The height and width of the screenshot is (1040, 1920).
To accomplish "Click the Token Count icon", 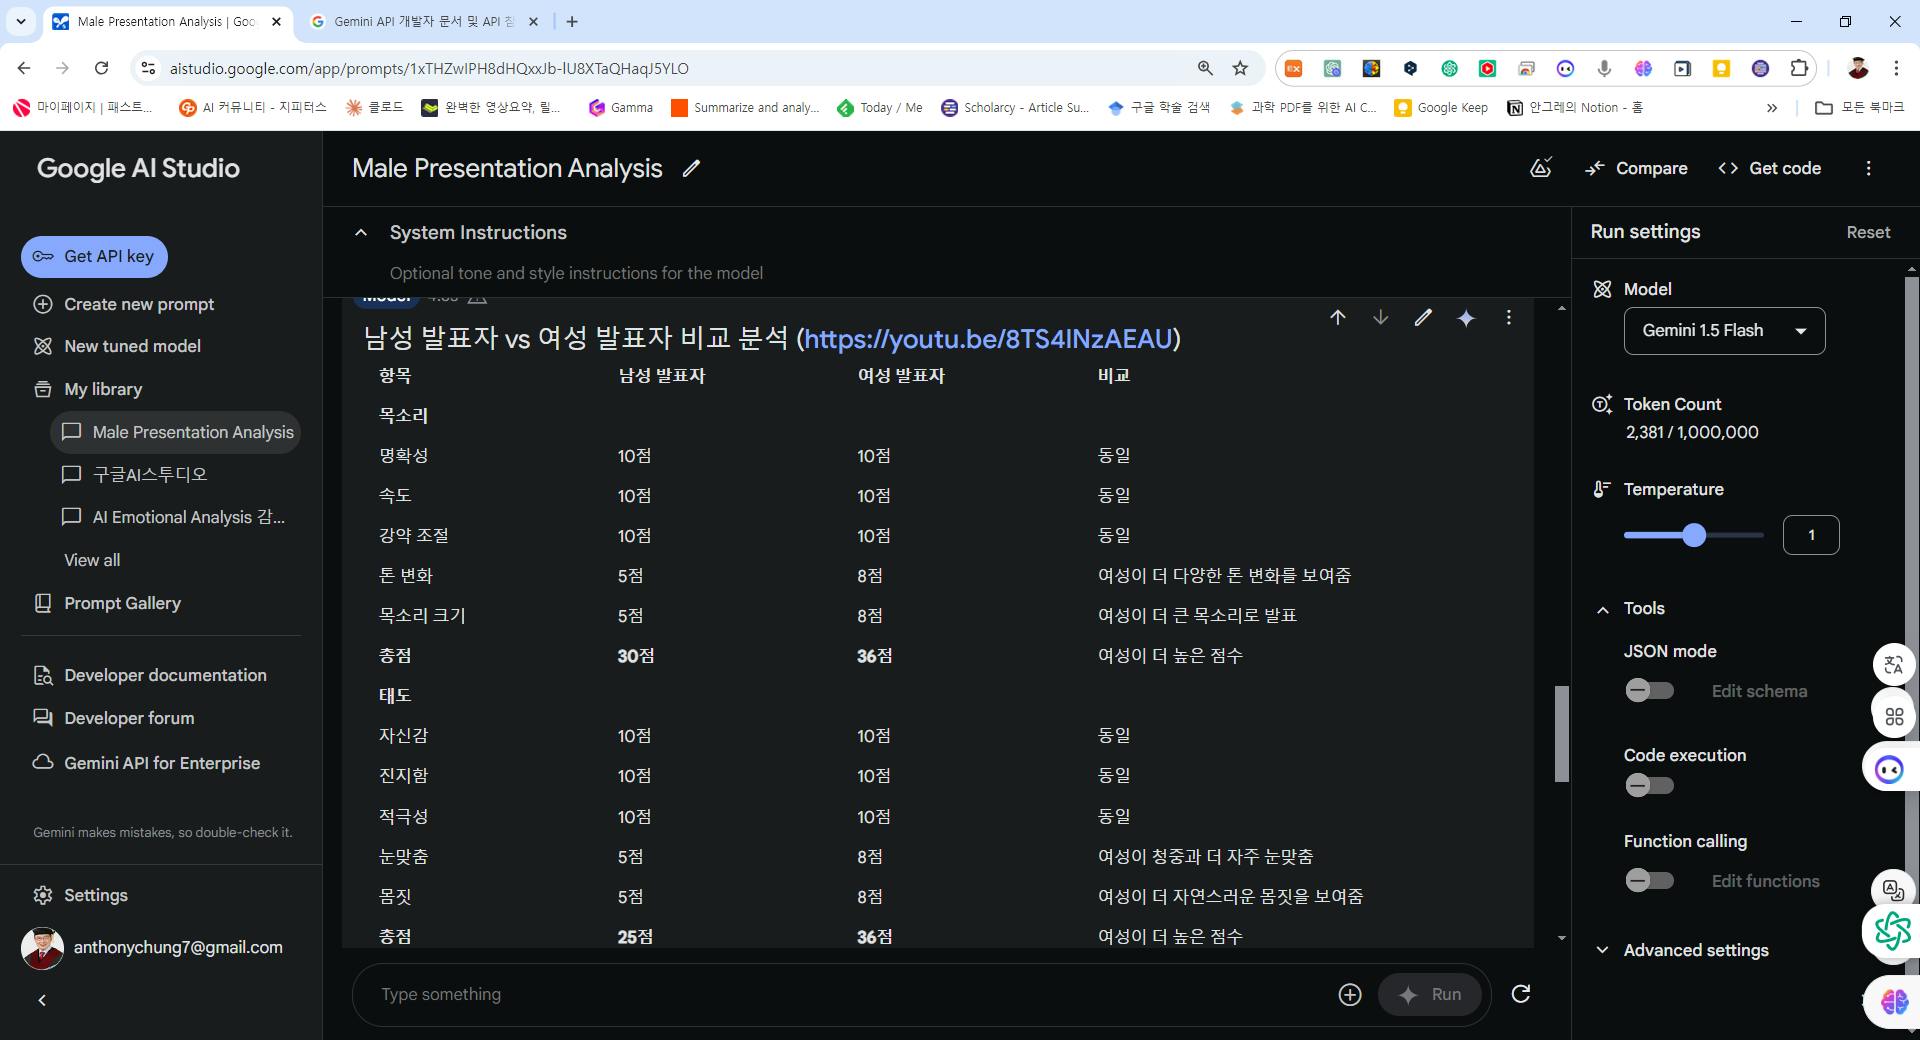I will pos(1602,404).
